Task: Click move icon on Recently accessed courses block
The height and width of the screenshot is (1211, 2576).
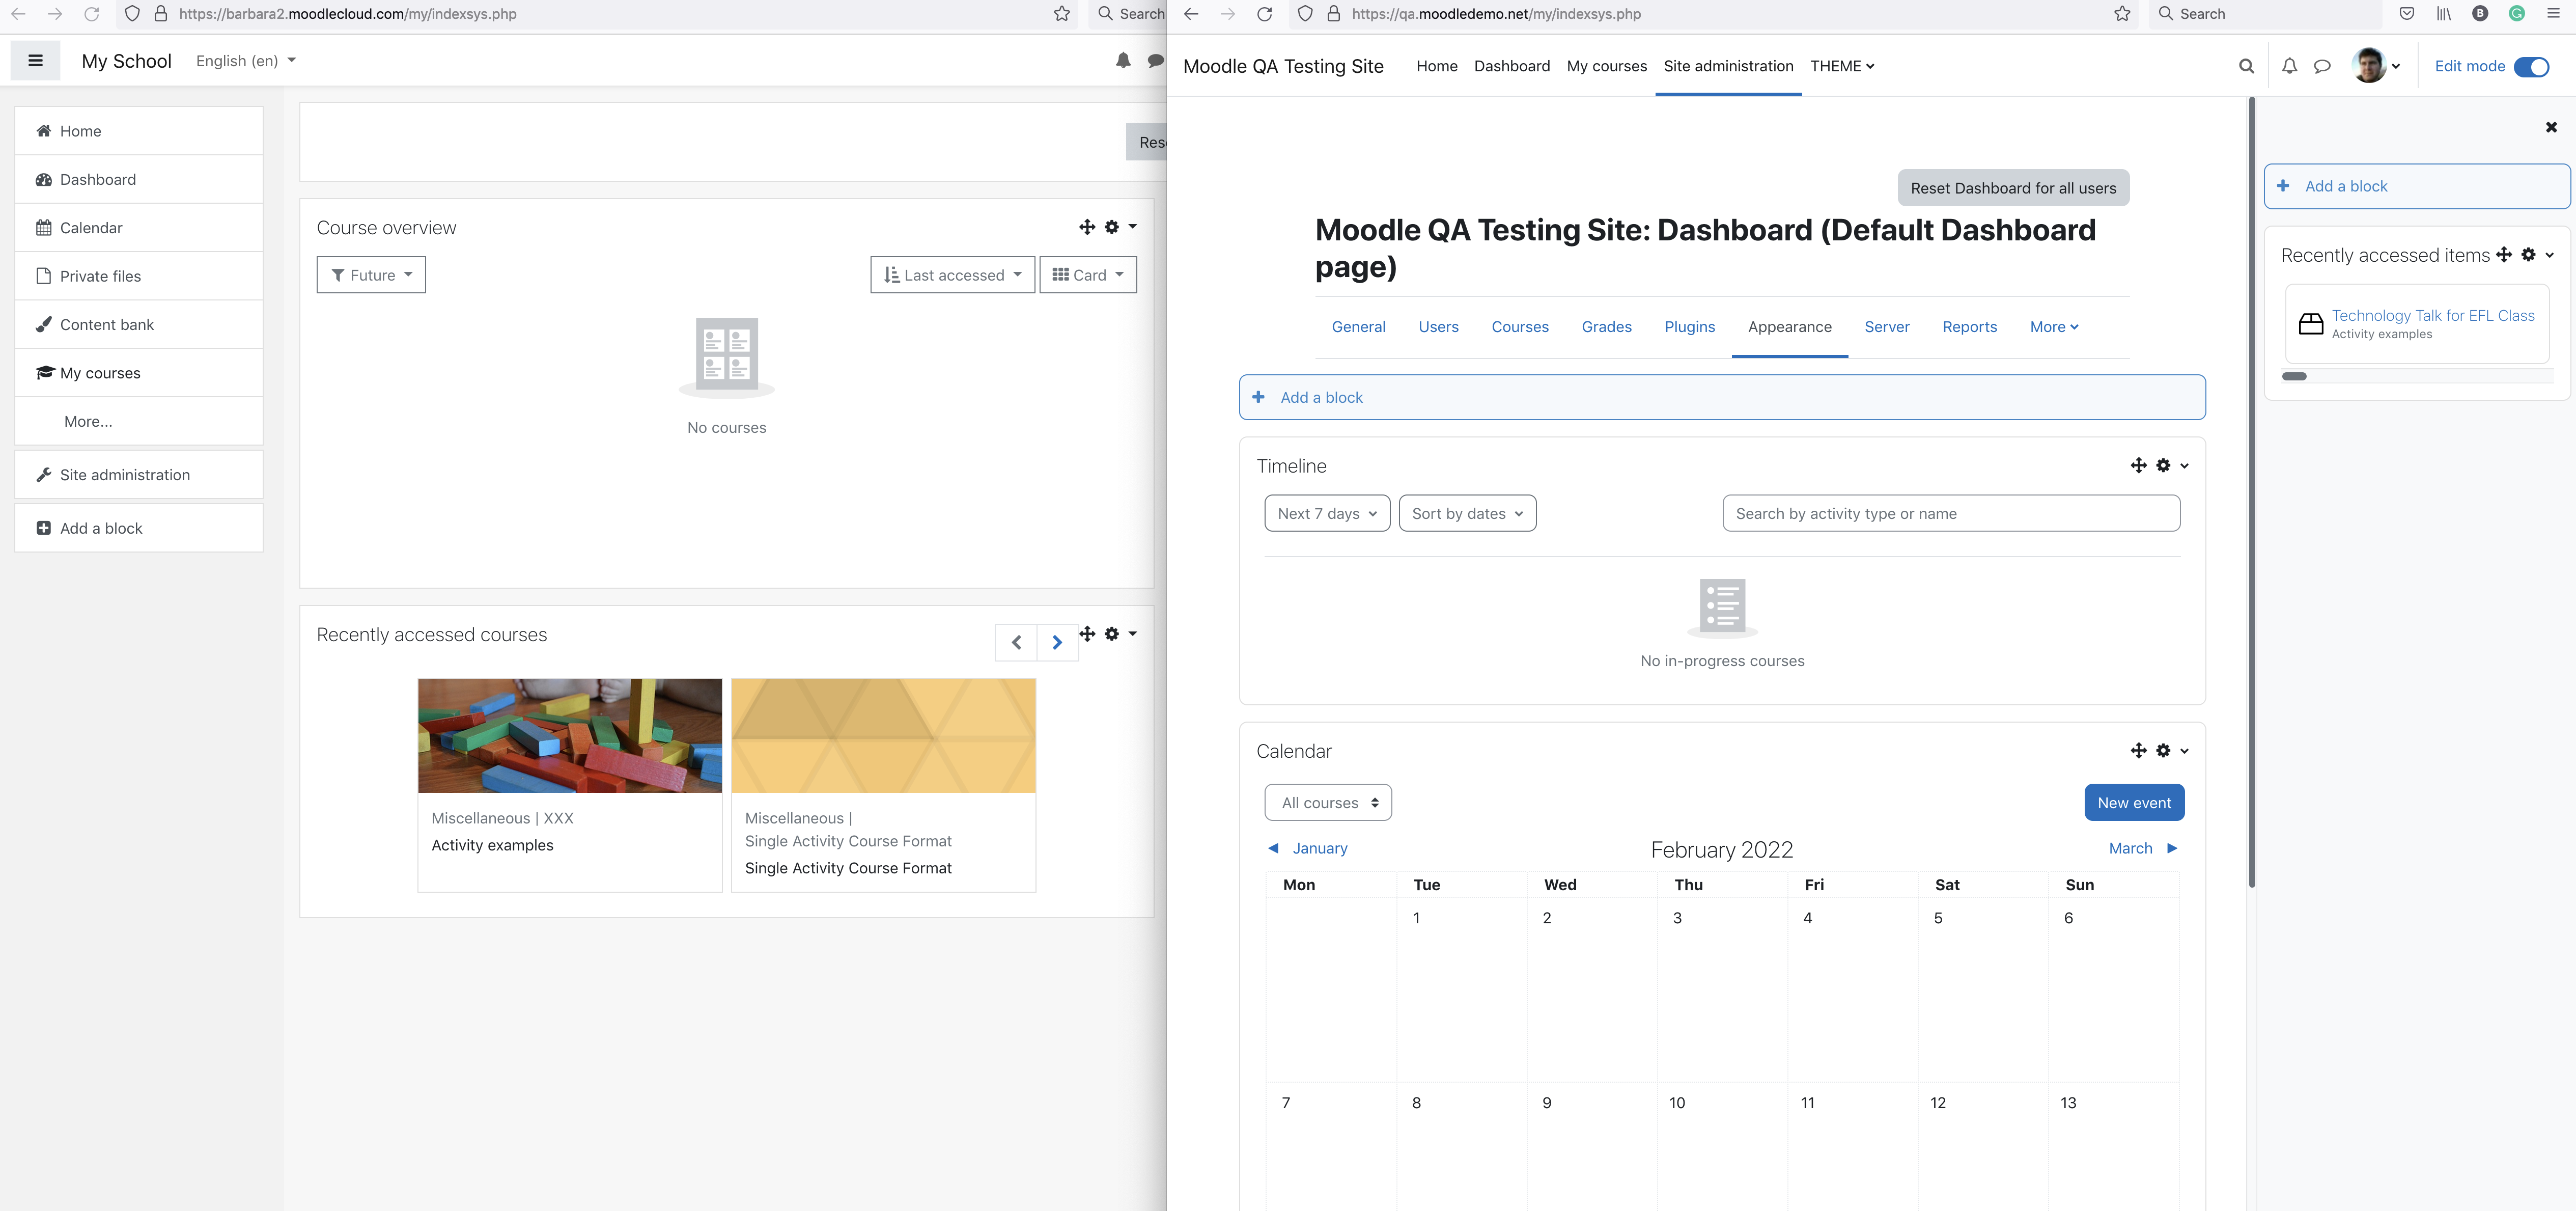Action: pyautogui.click(x=1087, y=634)
